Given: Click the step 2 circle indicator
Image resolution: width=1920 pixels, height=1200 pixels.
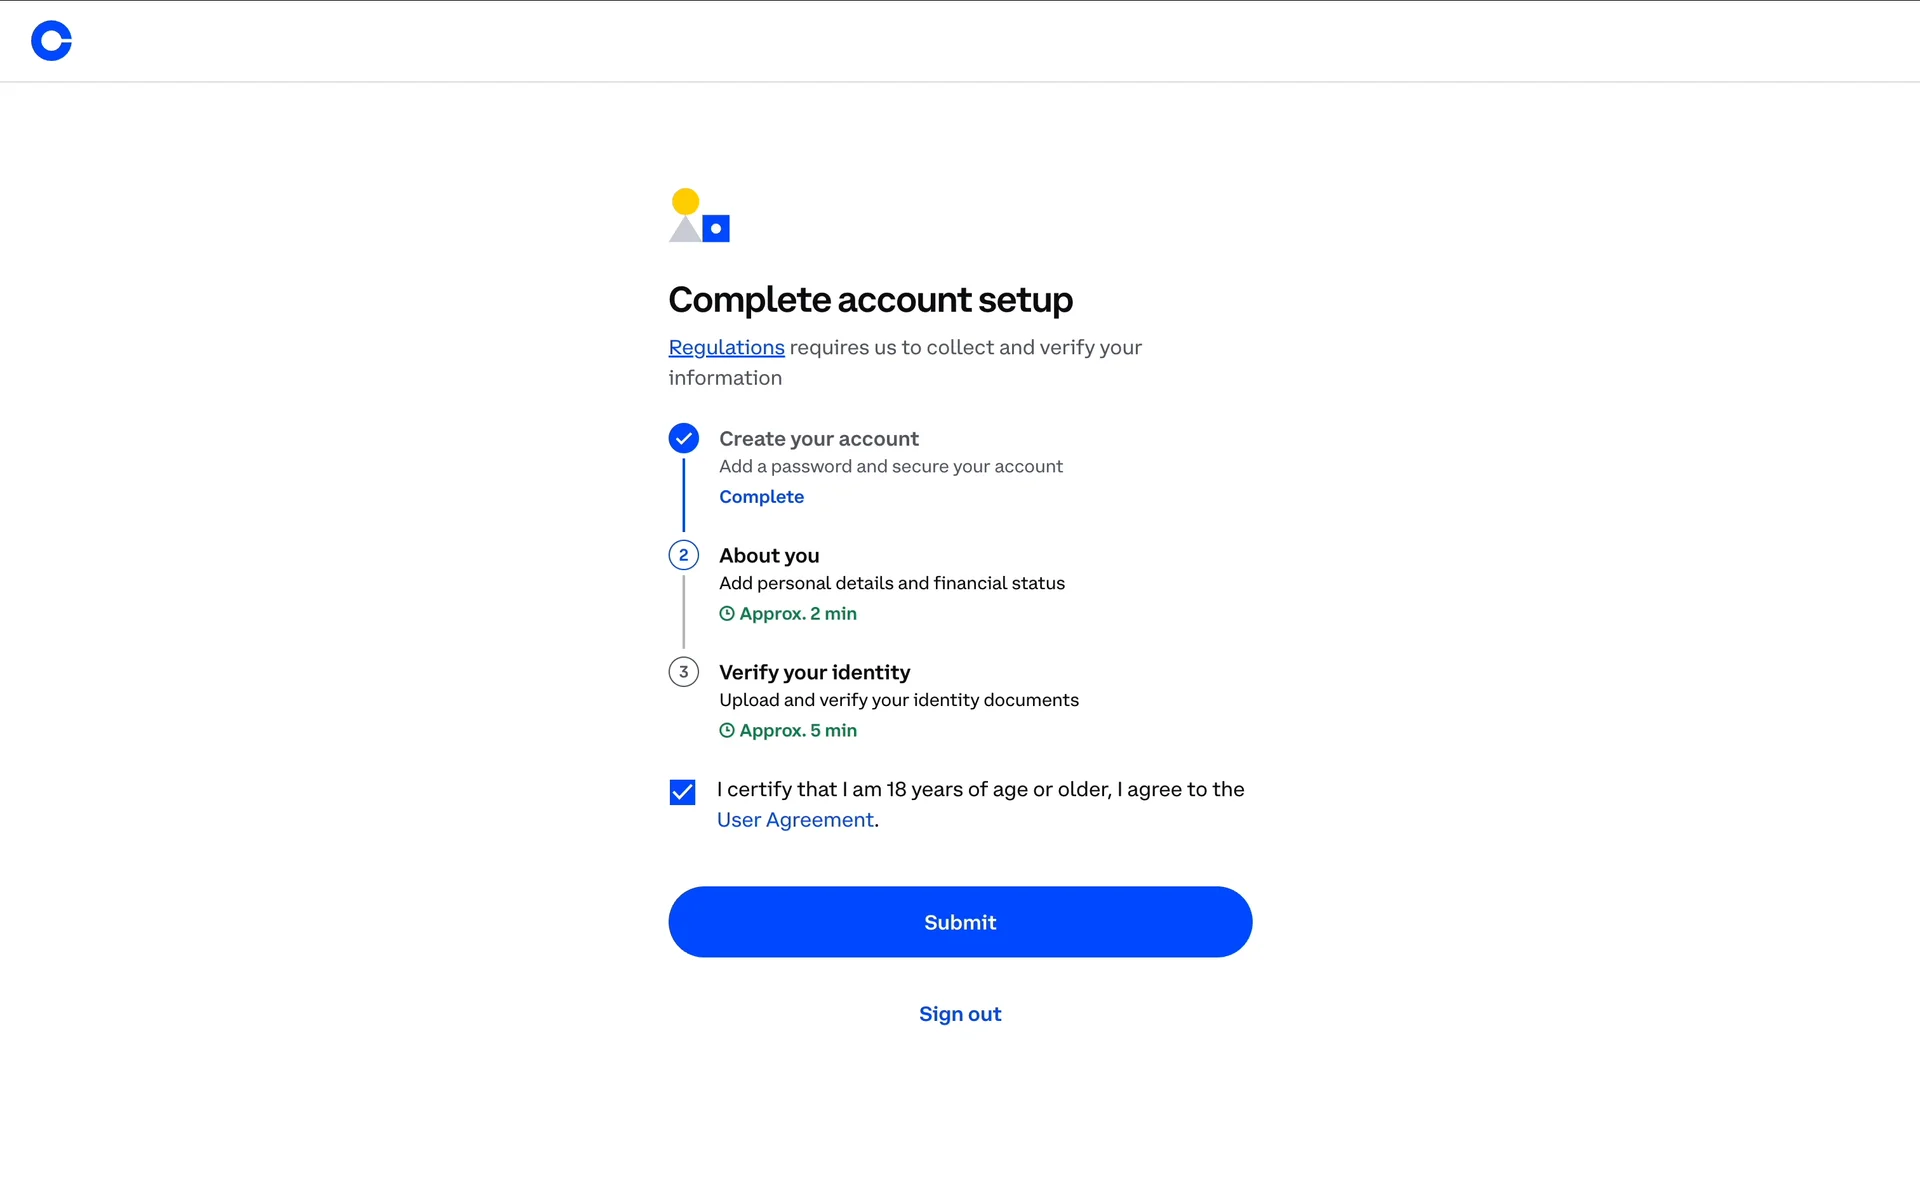Looking at the screenshot, I should tap(683, 555).
